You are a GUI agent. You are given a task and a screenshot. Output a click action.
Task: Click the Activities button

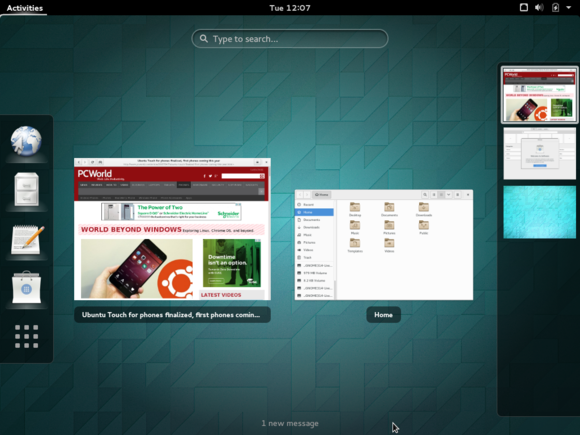24,8
